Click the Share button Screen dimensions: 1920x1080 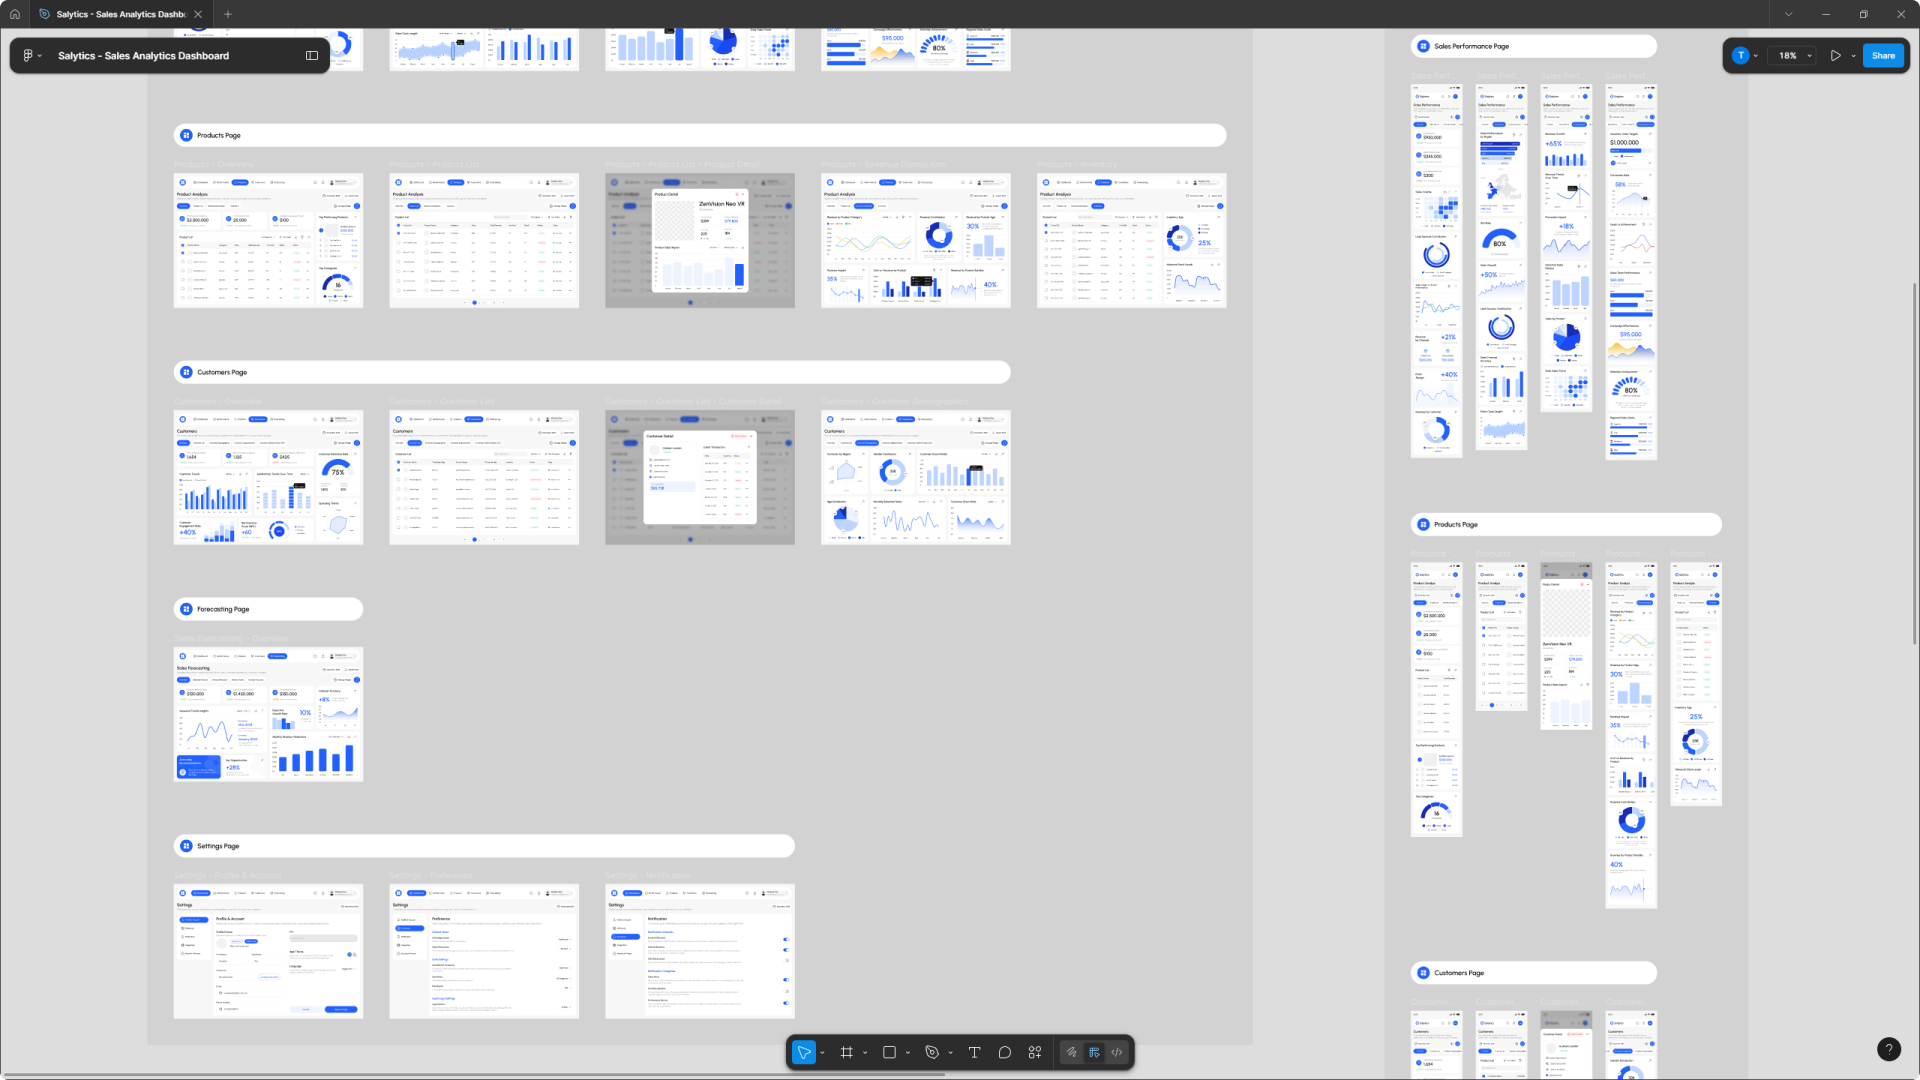pos(1883,55)
